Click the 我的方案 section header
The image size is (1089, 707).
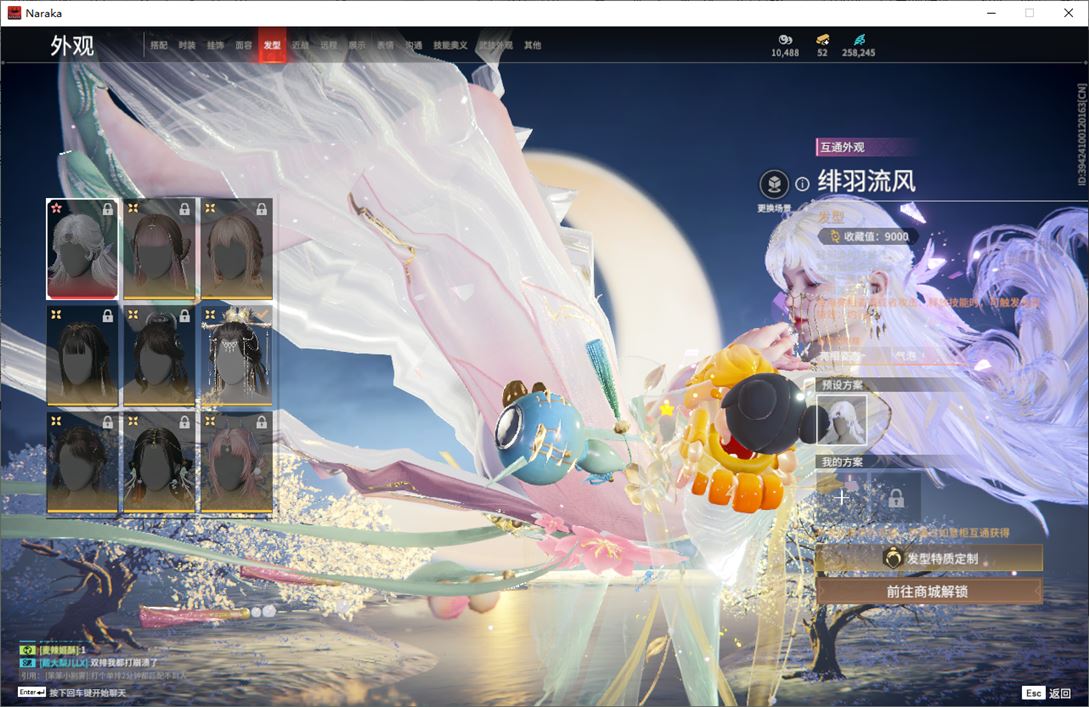842,462
